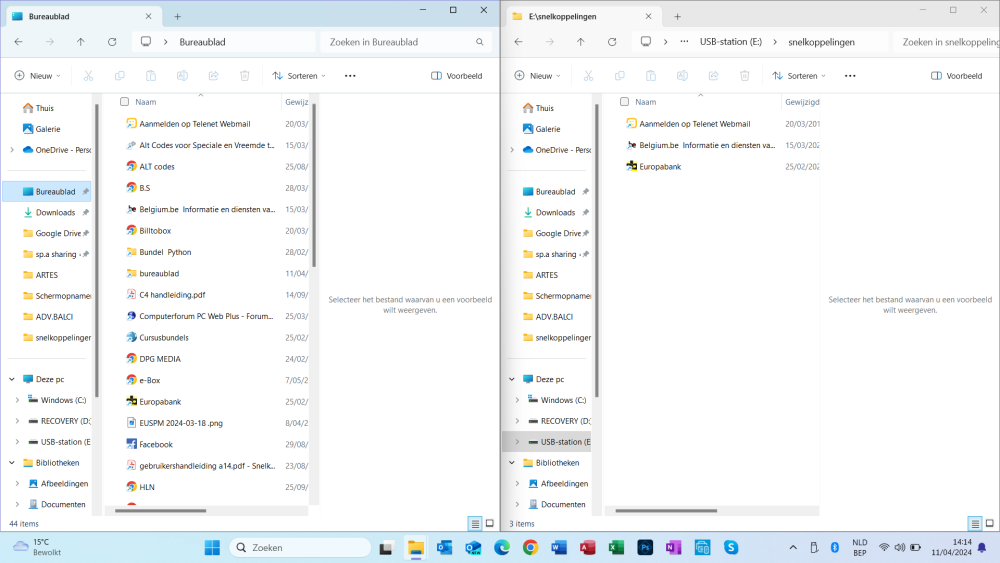Toggle the Voorbeeld preview pane in the right window
The image size is (1000, 563).
click(956, 76)
